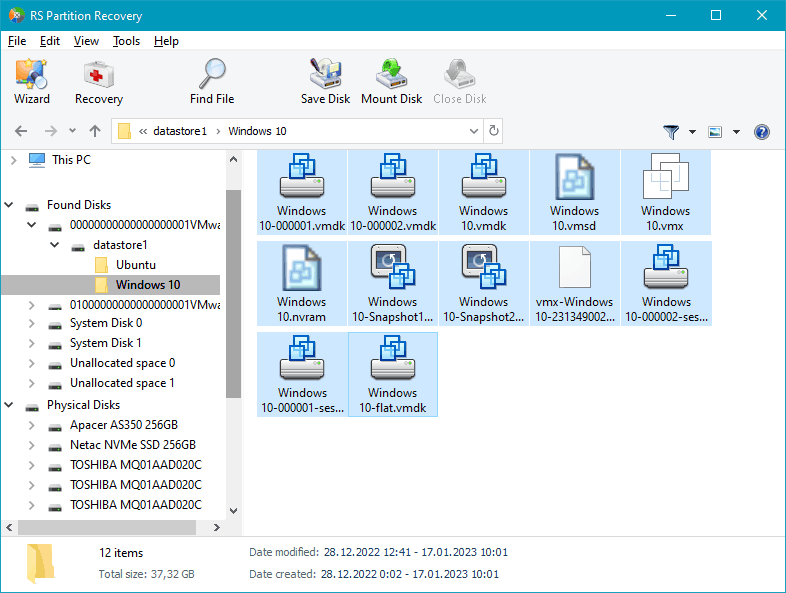Select Windows 10-000002.vmdk file

[393, 192]
